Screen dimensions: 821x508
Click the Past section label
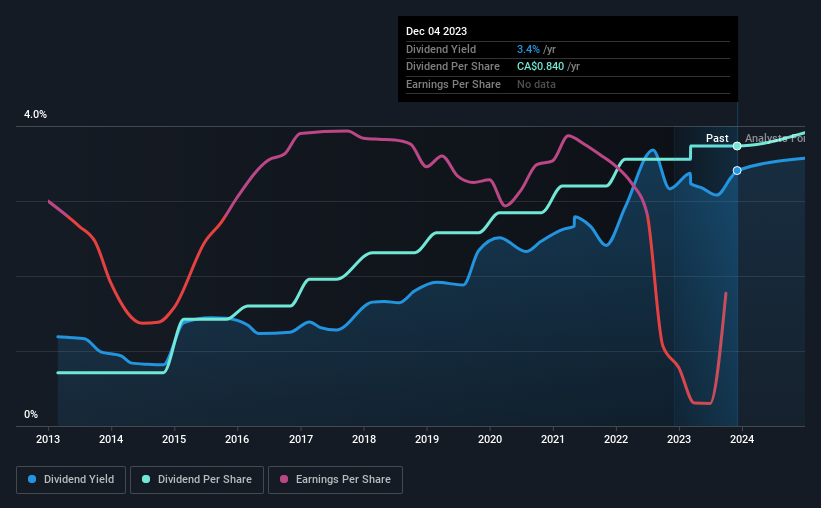(717, 138)
